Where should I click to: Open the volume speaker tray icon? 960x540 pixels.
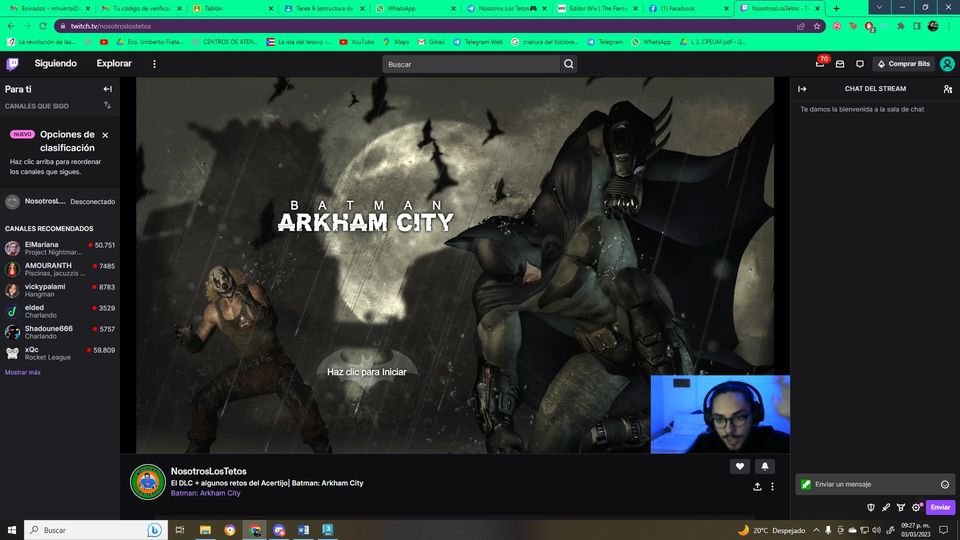[x=877, y=530]
